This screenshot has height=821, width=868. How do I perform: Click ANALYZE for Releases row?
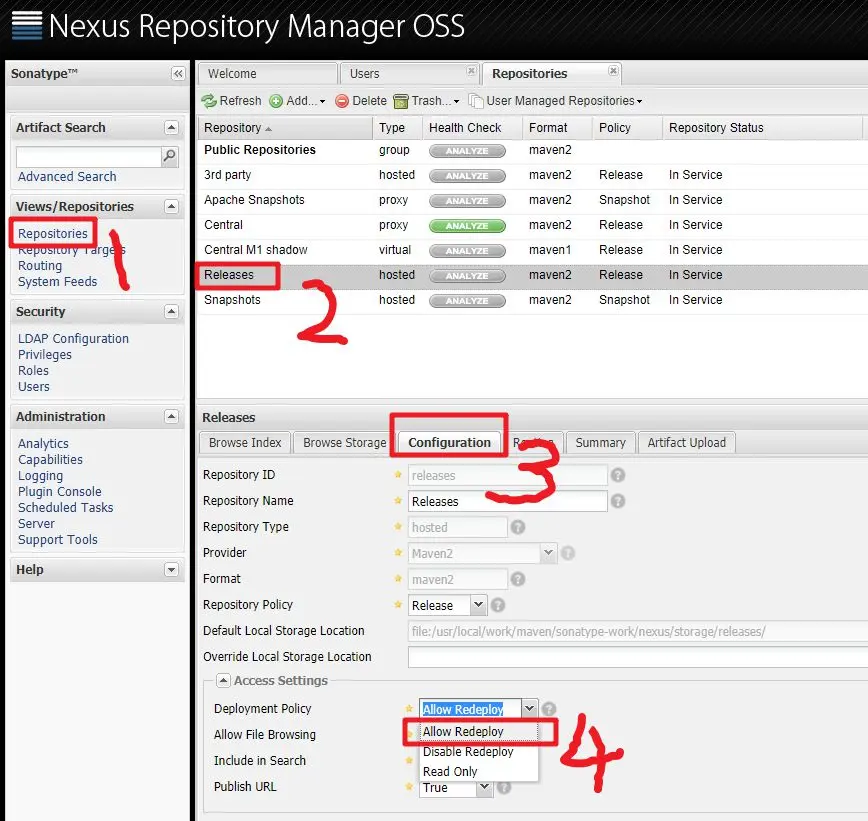point(467,276)
